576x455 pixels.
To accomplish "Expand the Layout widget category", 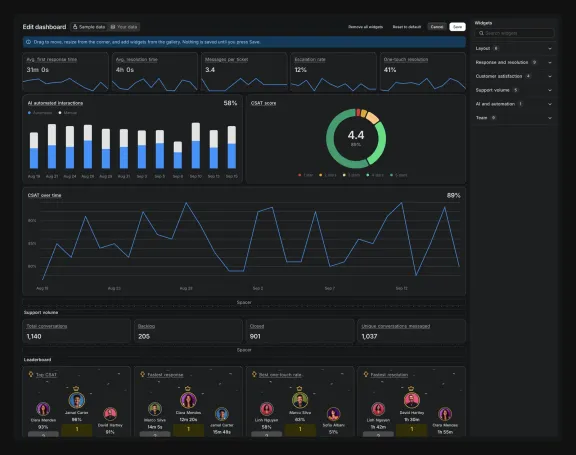I will coord(514,48).
